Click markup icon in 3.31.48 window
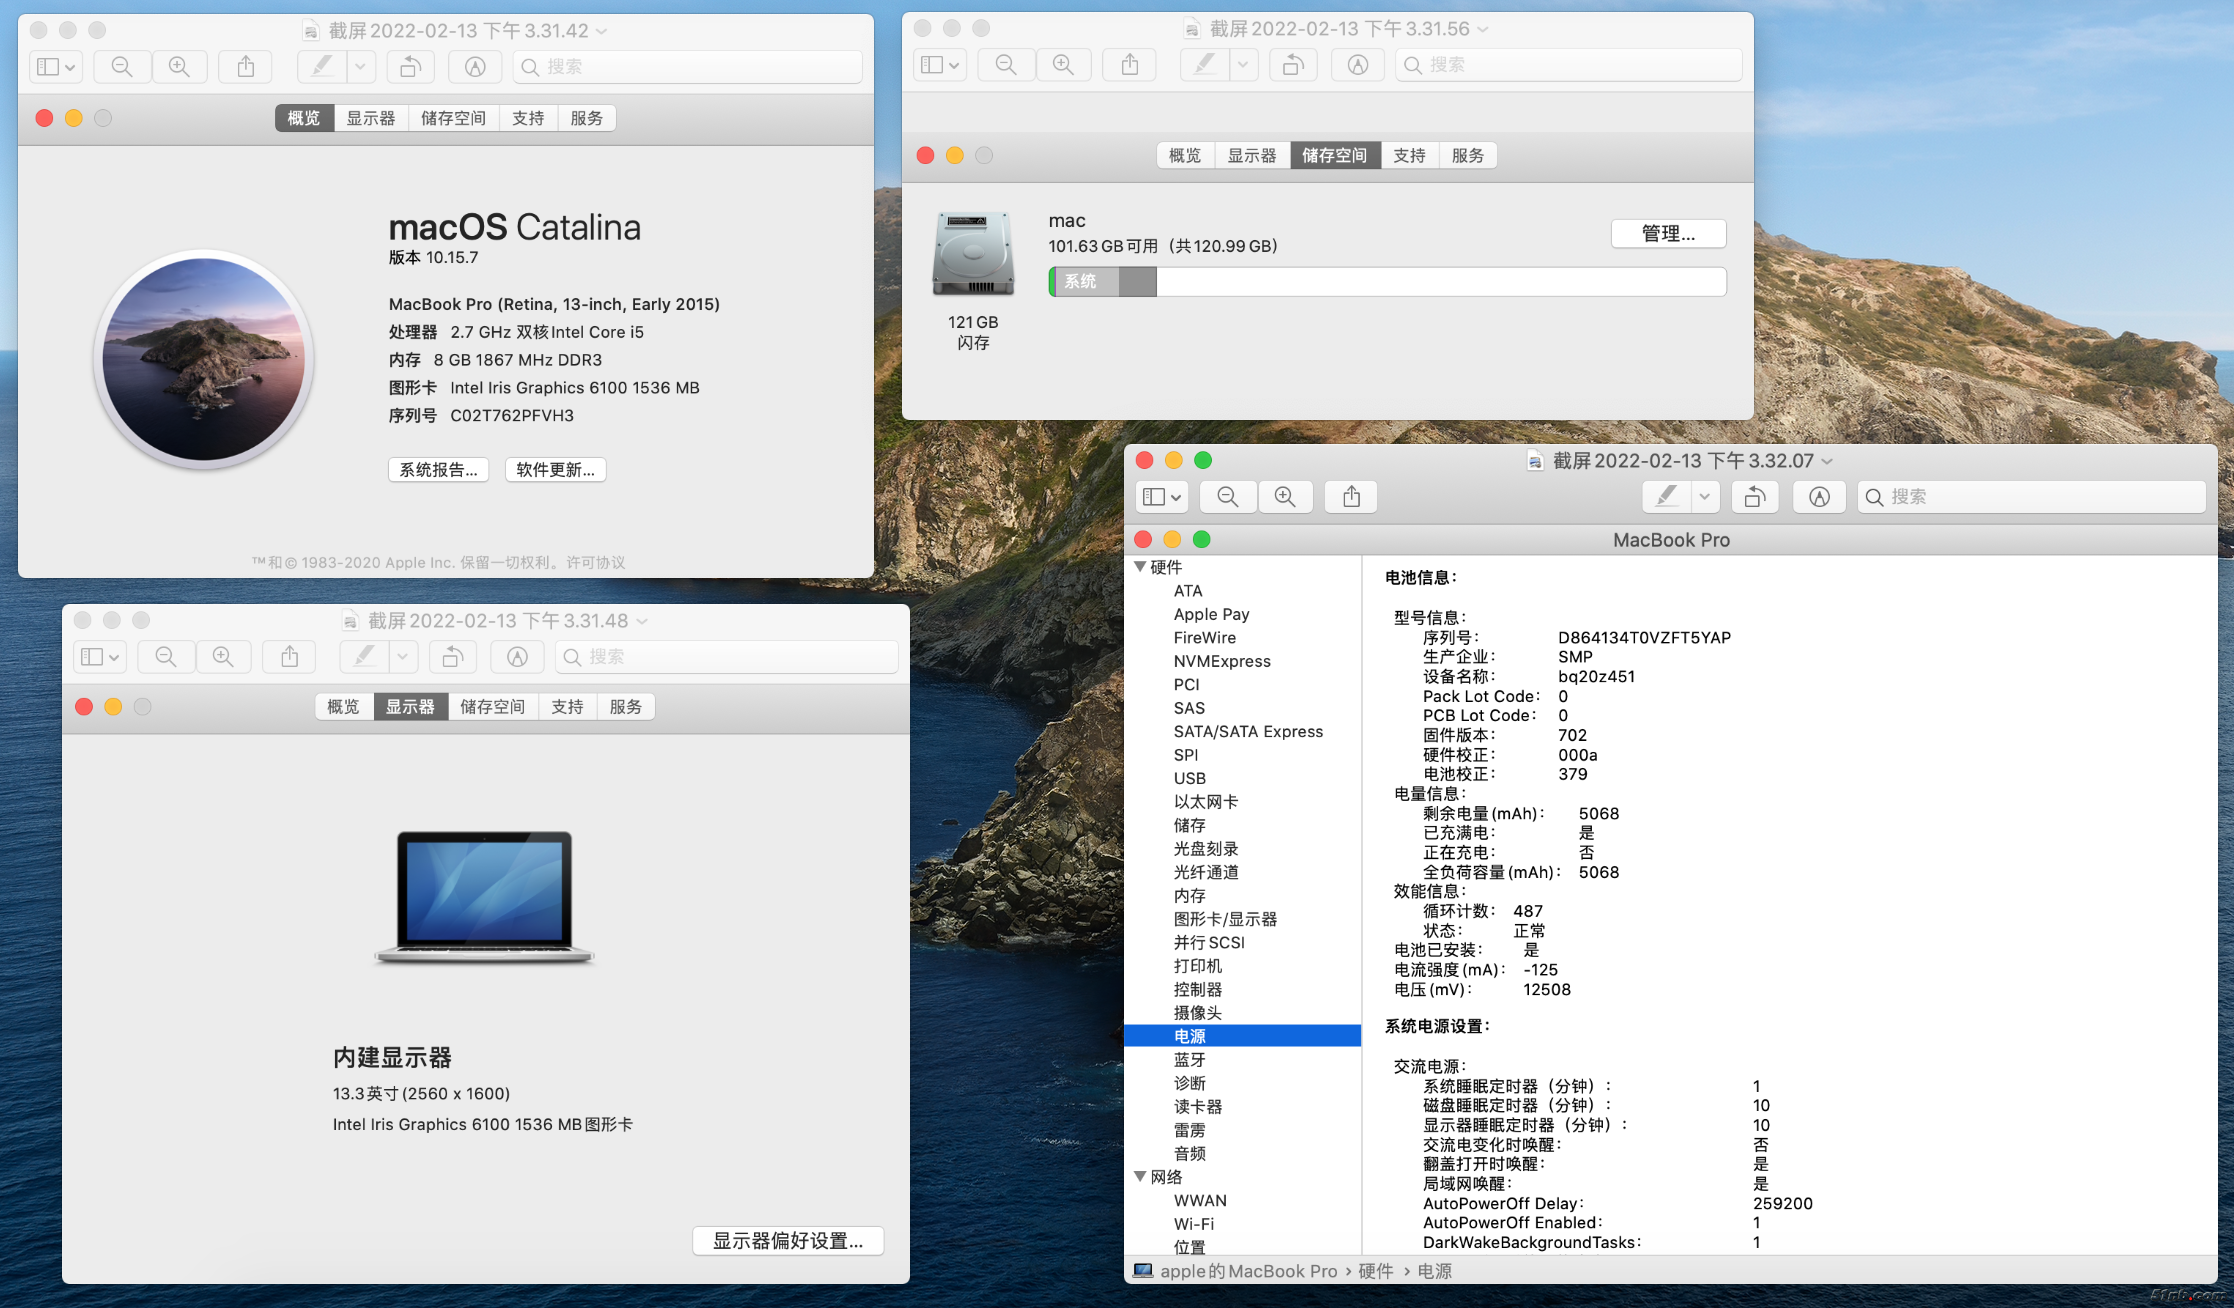Image resolution: width=2234 pixels, height=1308 pixels. 518,657
